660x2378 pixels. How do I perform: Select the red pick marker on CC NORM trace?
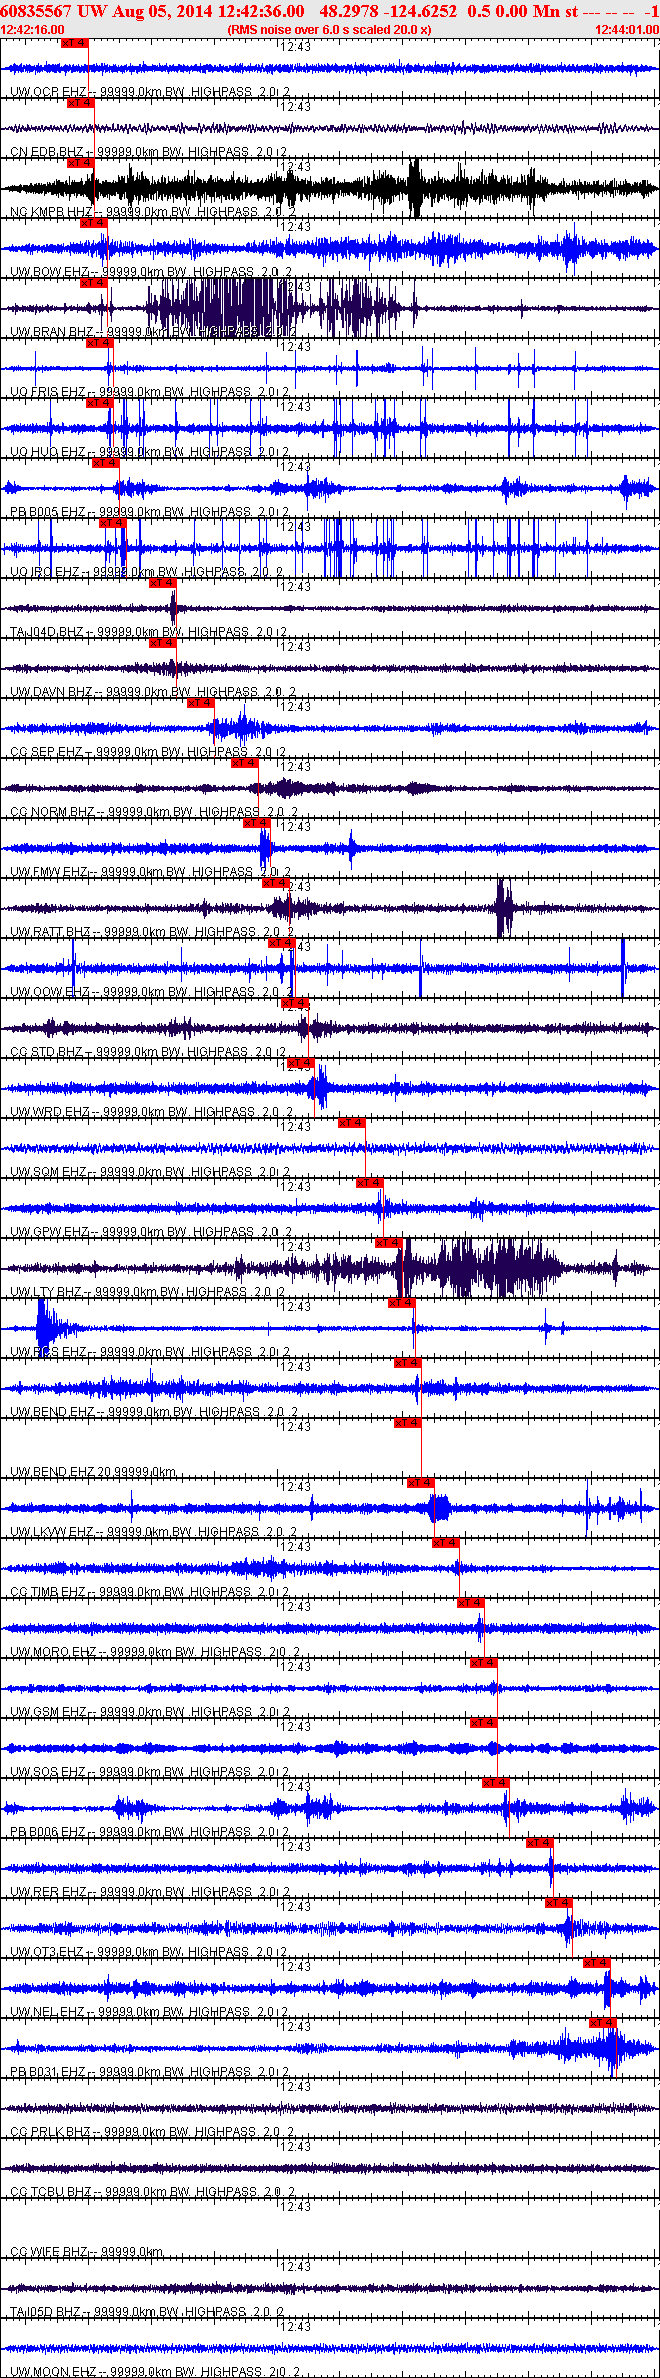pyautogui.click(x=245, y=763)
